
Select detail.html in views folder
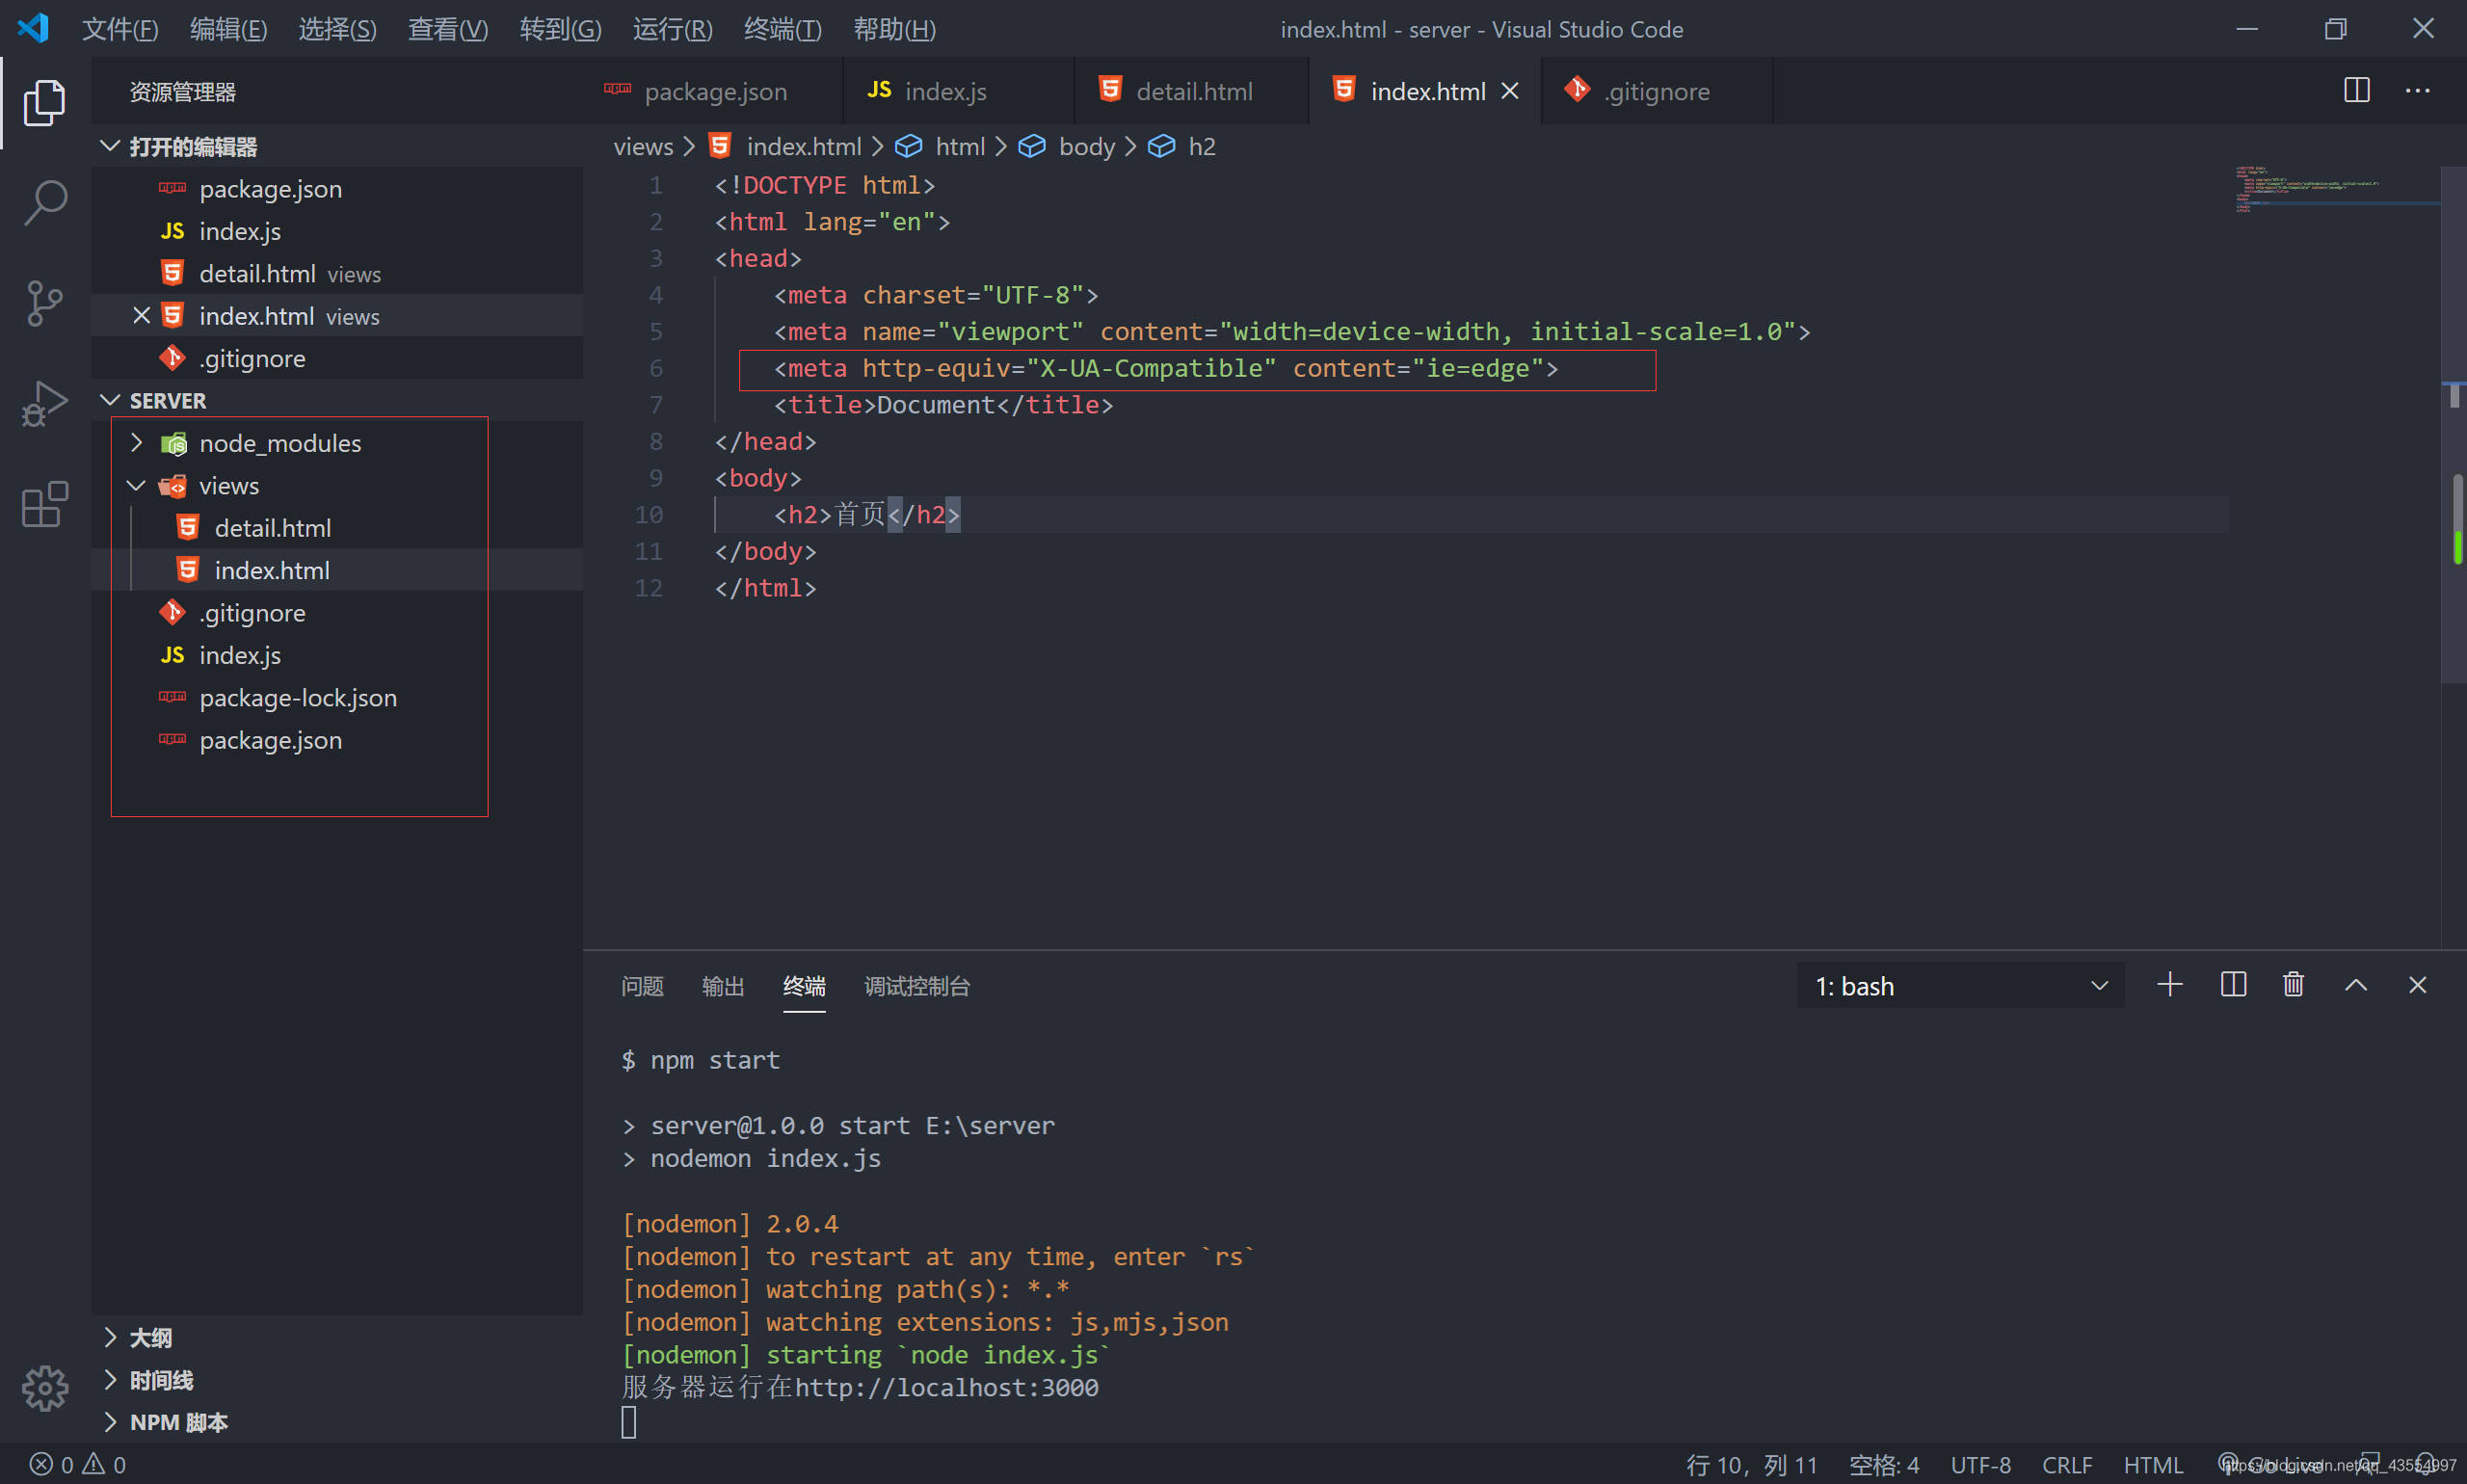[337, 528]
